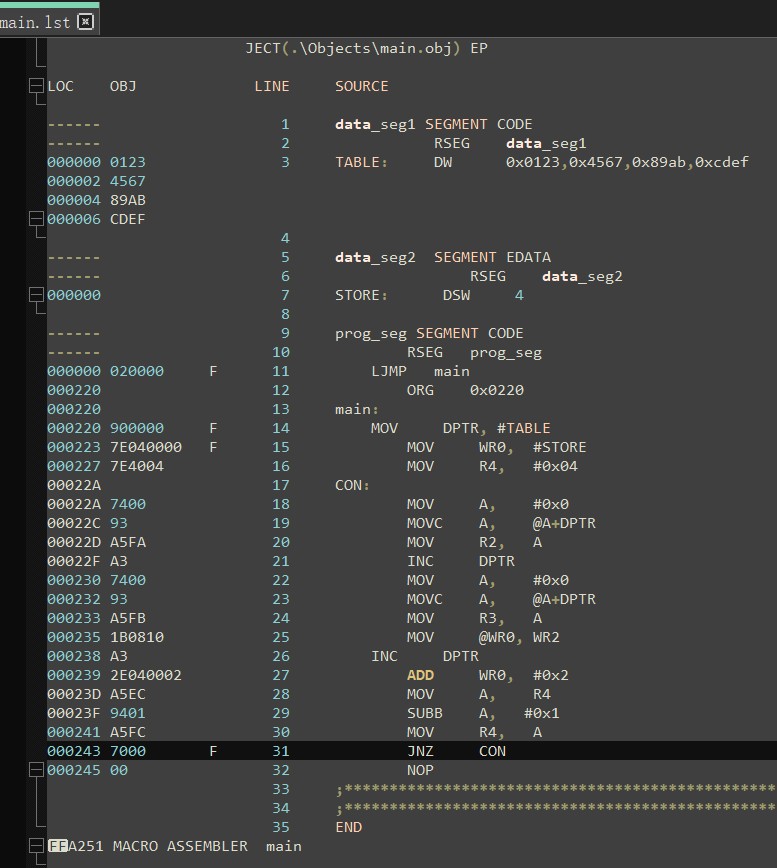Click the SOURCE column header
The width and height of the screenshot is (777, 868).
tap(361, 86)
